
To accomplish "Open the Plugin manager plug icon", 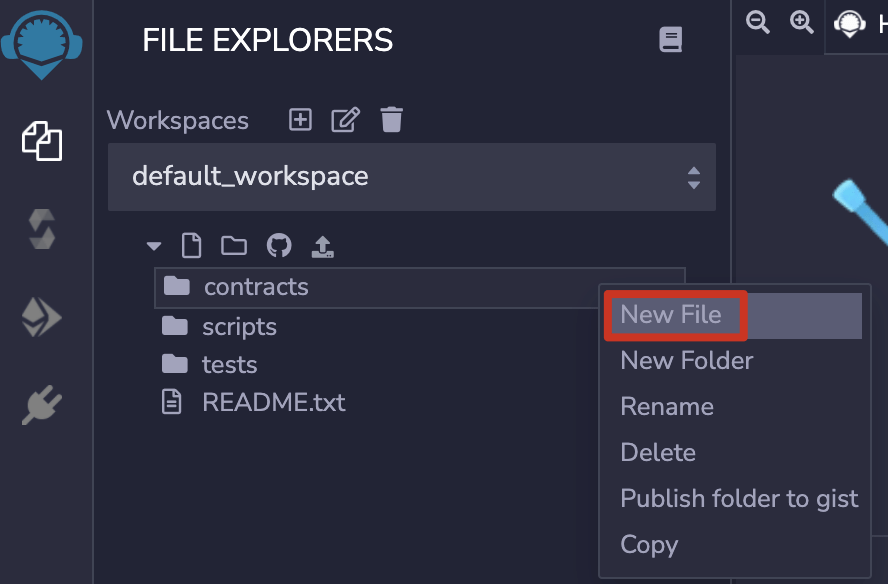I will pos(42,405).
